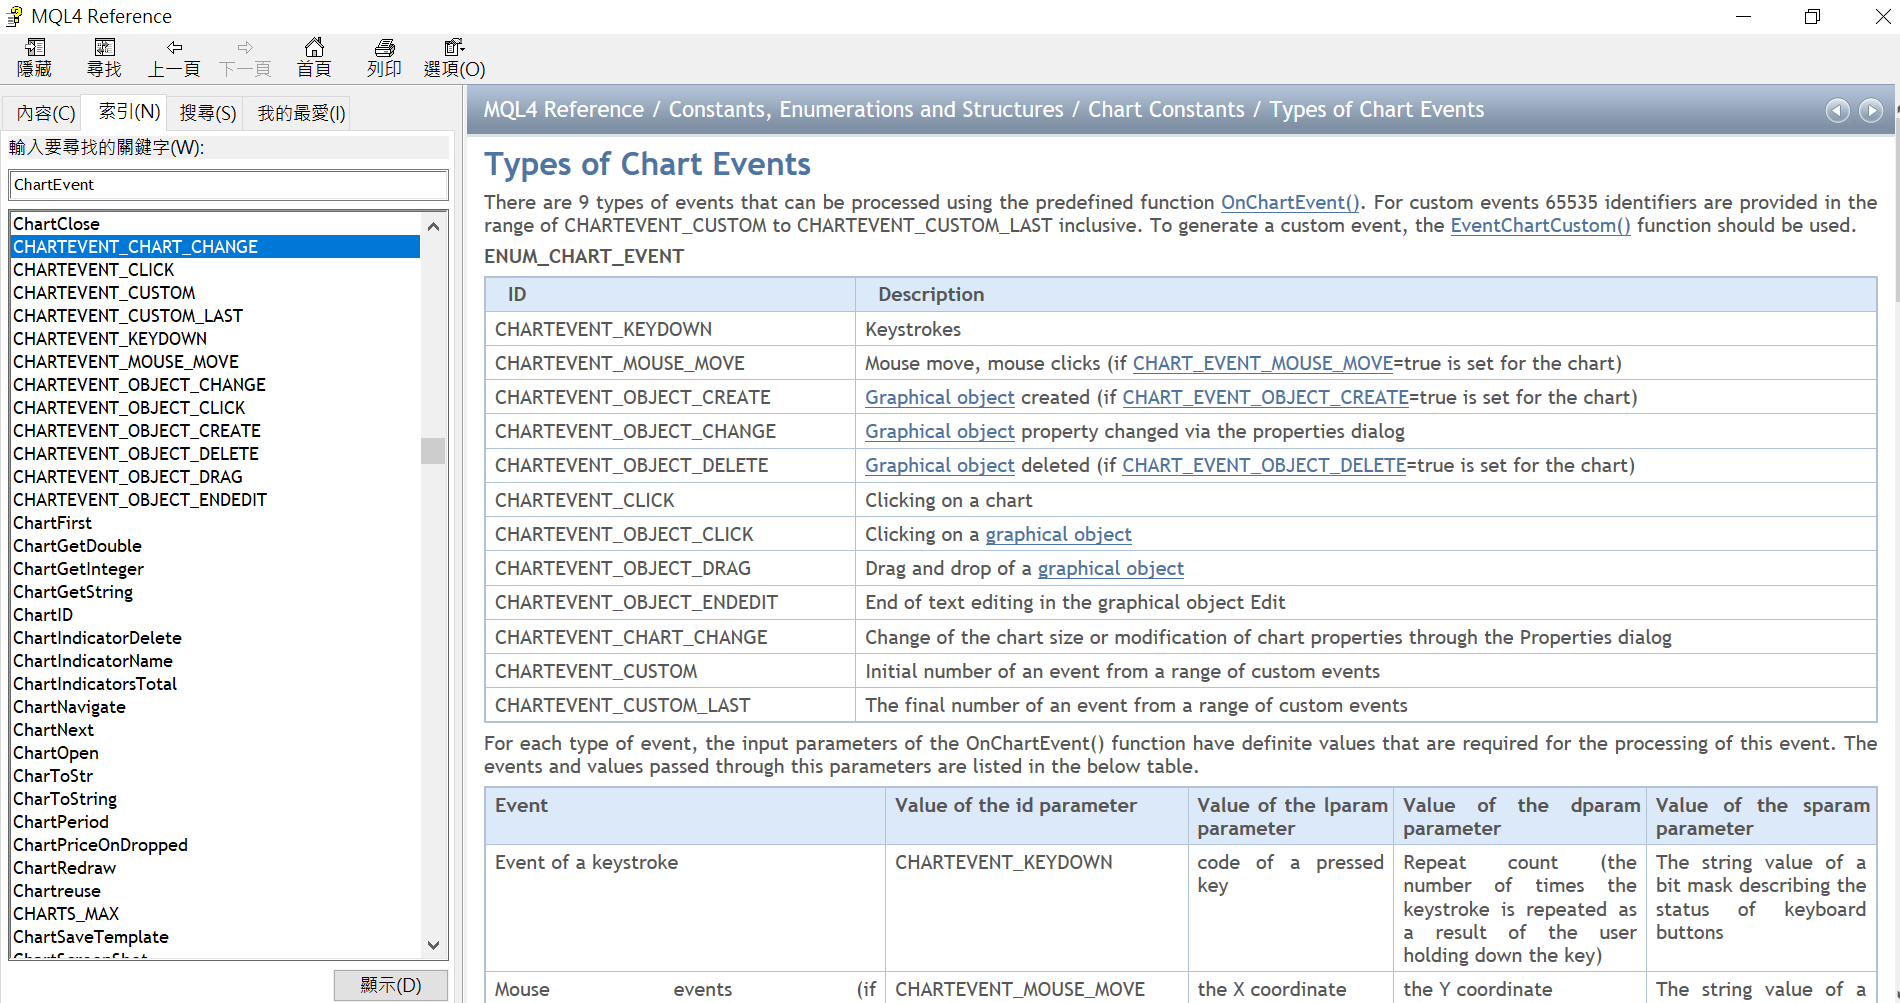This screenshot has width=1900, height=1003.
Task: Switch to the 我的最愛(I) tab
Action: point(301,113)
